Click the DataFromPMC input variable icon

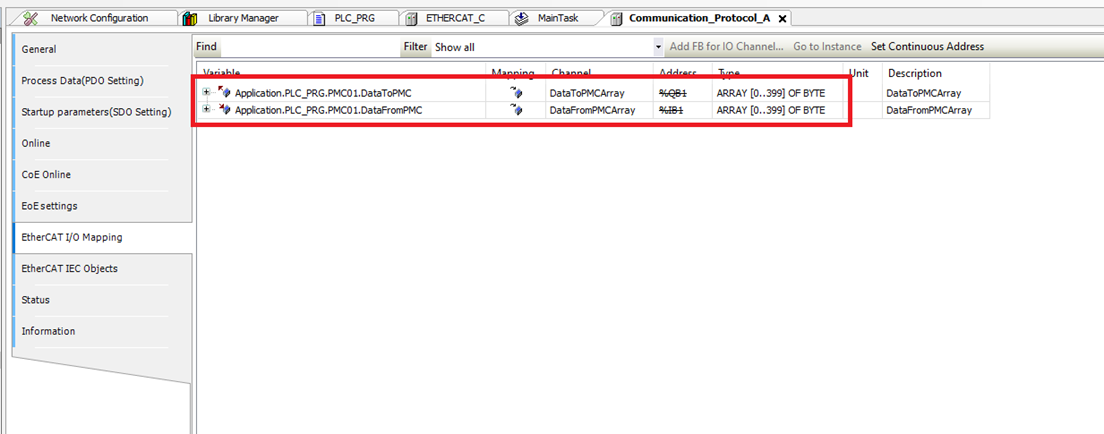tap(224, 110)
